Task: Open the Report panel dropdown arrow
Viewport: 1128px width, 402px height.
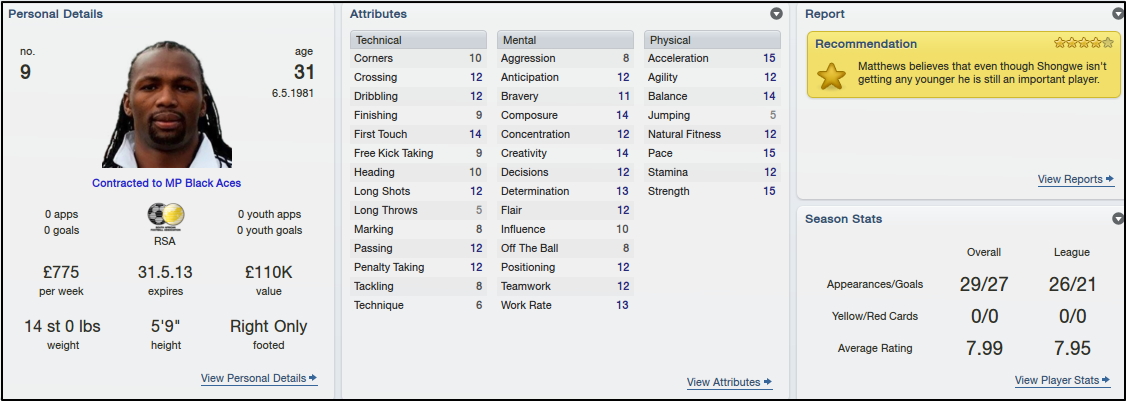Action: [1118, 14]
